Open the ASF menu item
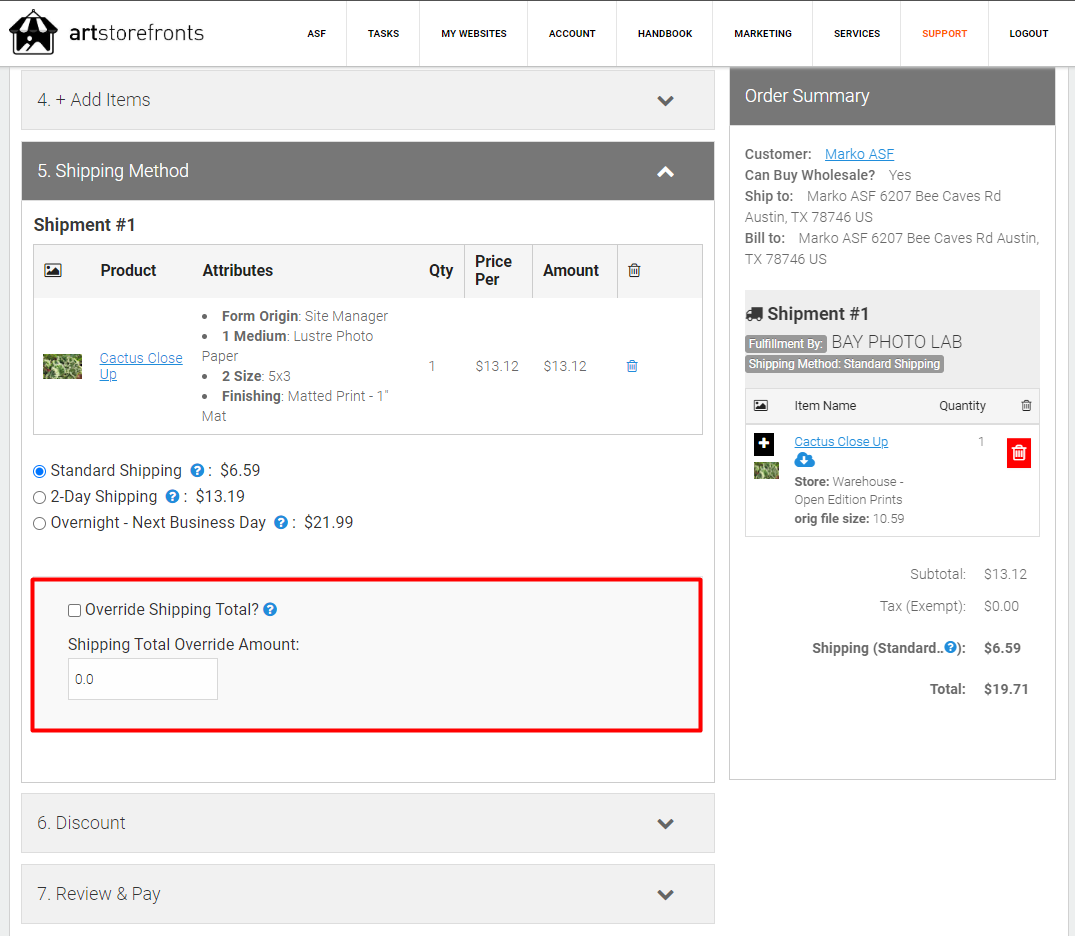 click(x=316, y=34)
